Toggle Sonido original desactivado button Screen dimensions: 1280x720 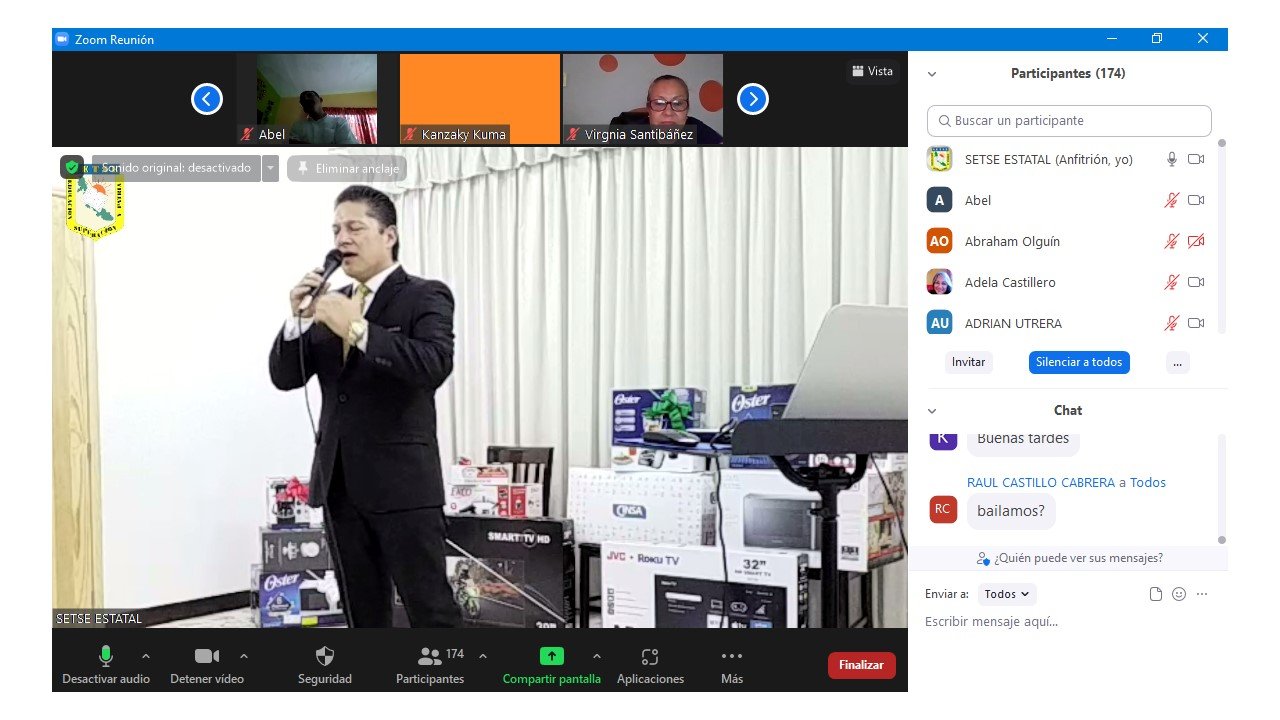(x=175, y=168)
